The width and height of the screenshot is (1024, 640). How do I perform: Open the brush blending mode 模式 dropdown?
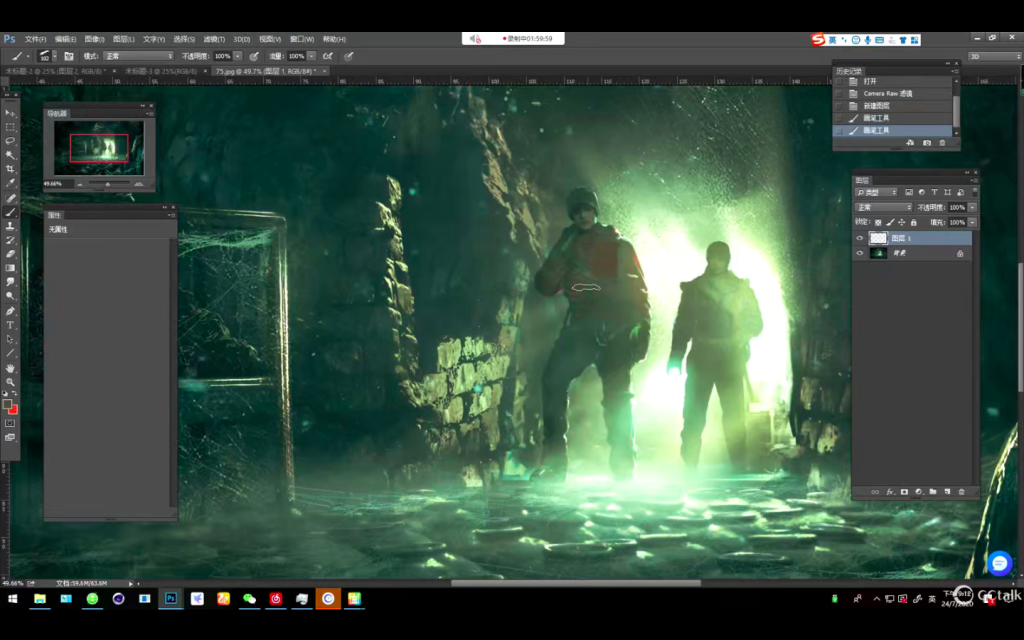[x=138, y=56]
